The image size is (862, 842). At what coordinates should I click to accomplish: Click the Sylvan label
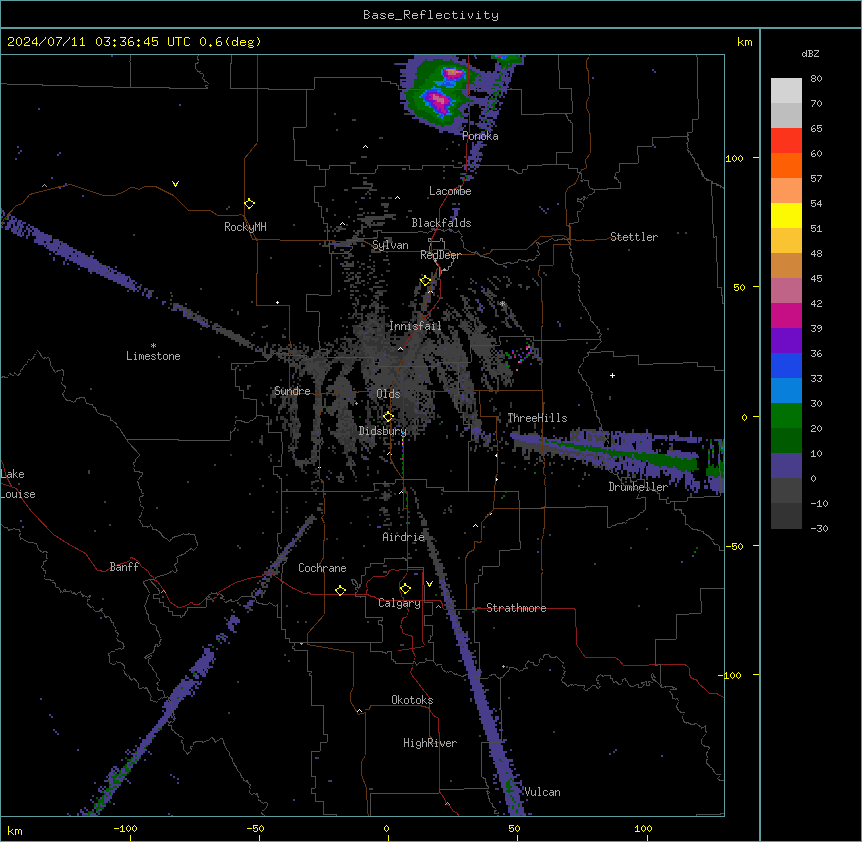click(x=390, y=245)
